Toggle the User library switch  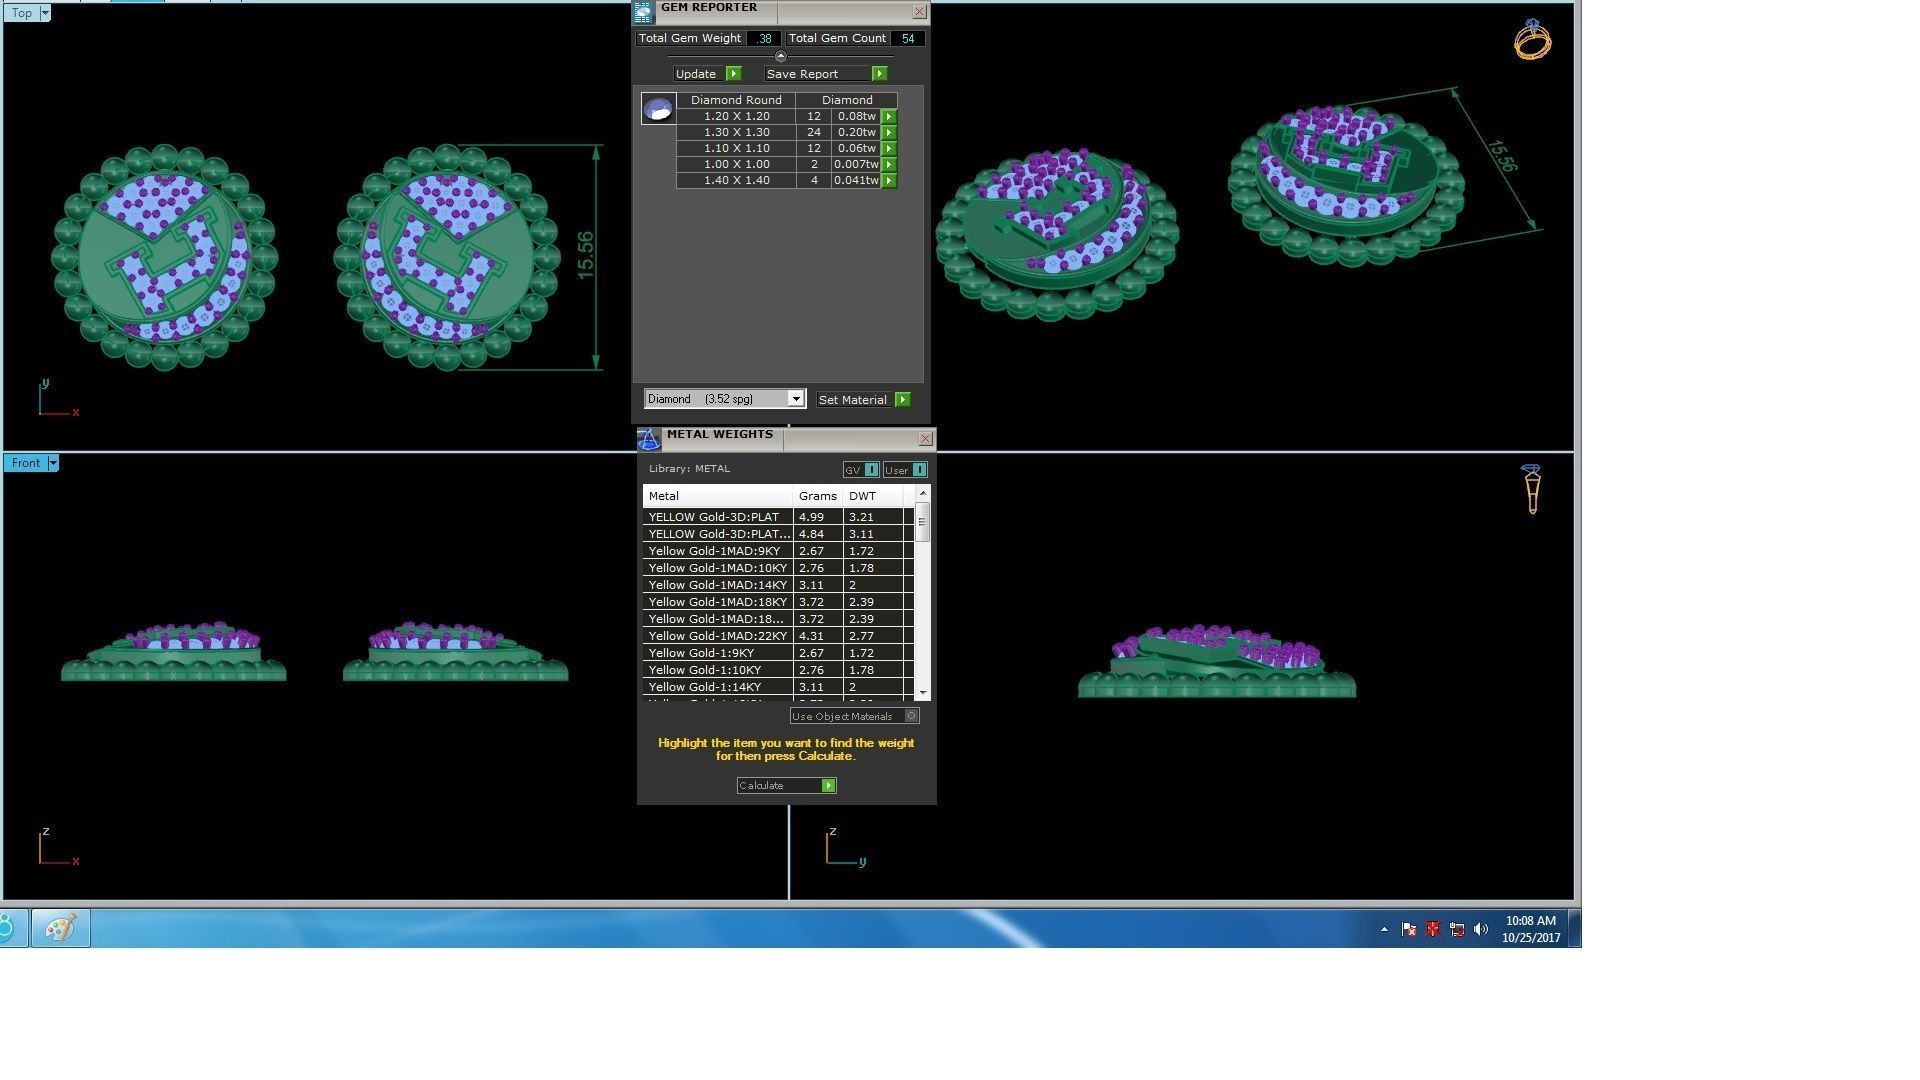coord(919,470)
